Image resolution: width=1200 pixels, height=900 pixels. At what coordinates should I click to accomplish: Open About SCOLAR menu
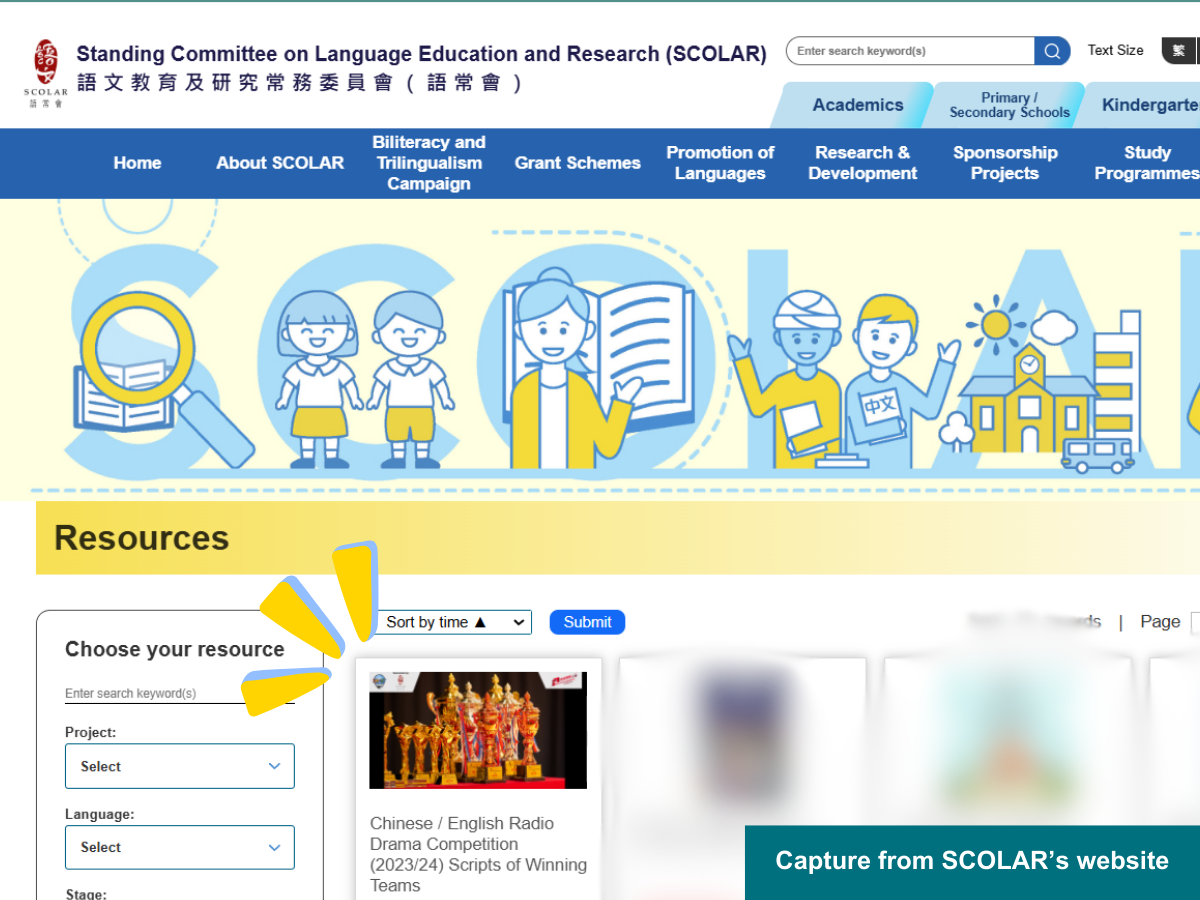[x=280, y=163]
